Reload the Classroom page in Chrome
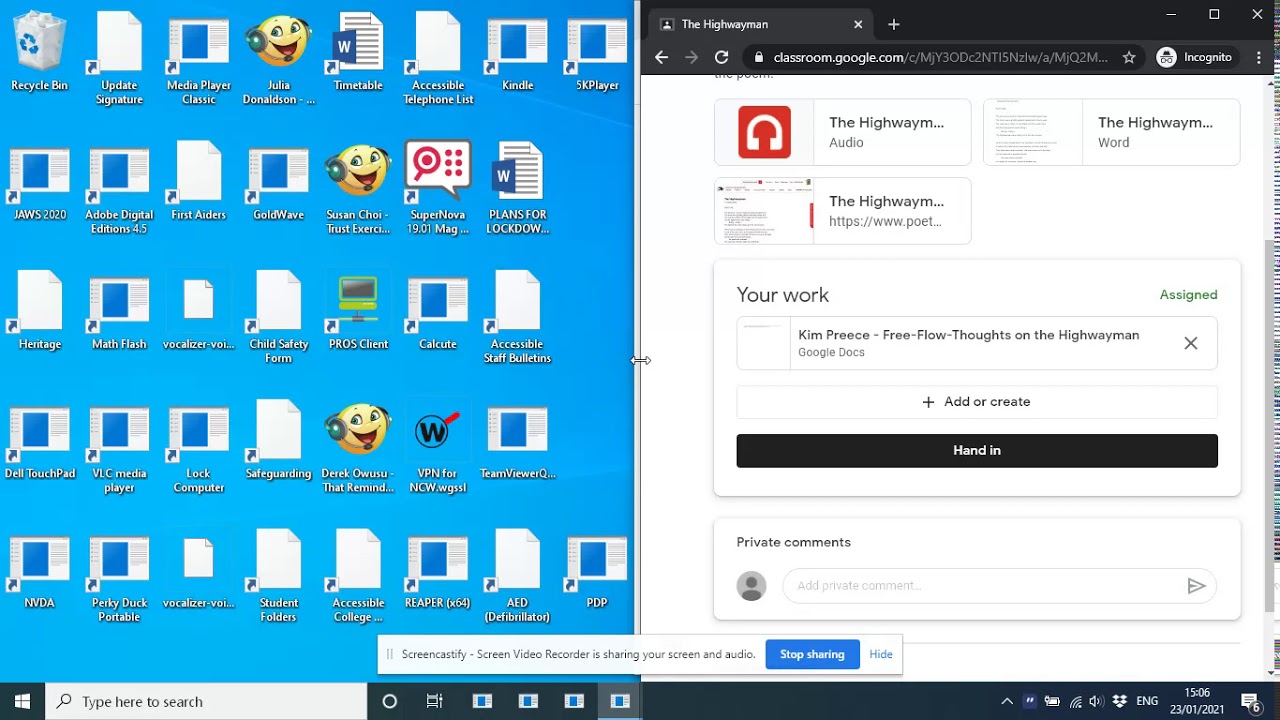 721,57
